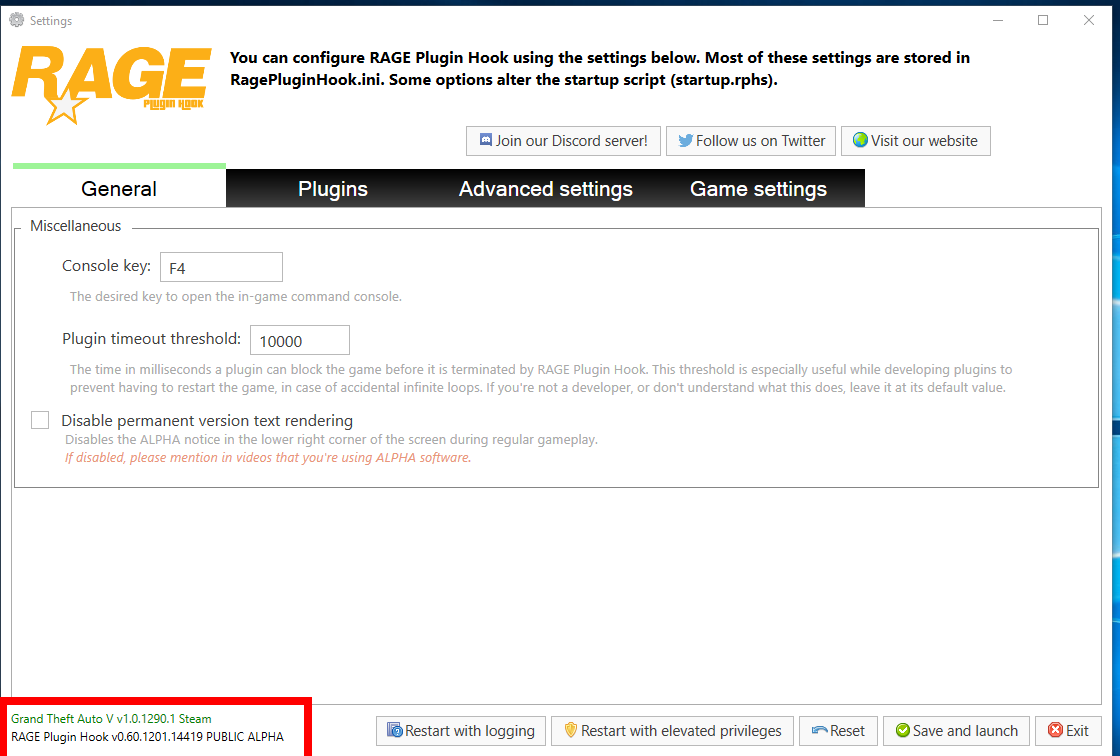Click the Settings gear icon in the title bar
Image resolution: width=1120 pixels, height=756 pixels.
coord(16,20)
